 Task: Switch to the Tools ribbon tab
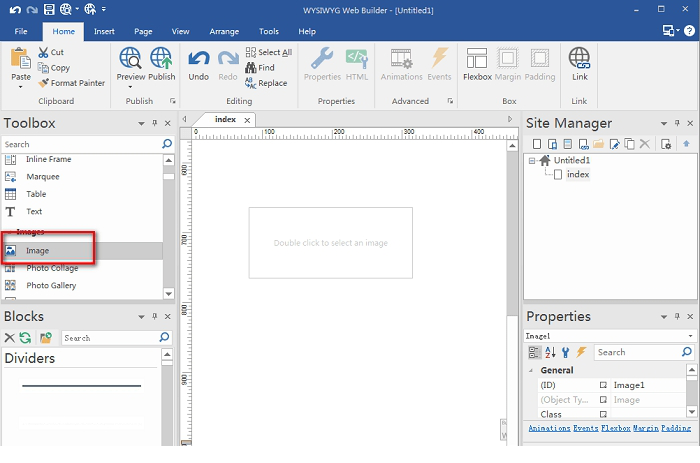click(x=269, y=31)
